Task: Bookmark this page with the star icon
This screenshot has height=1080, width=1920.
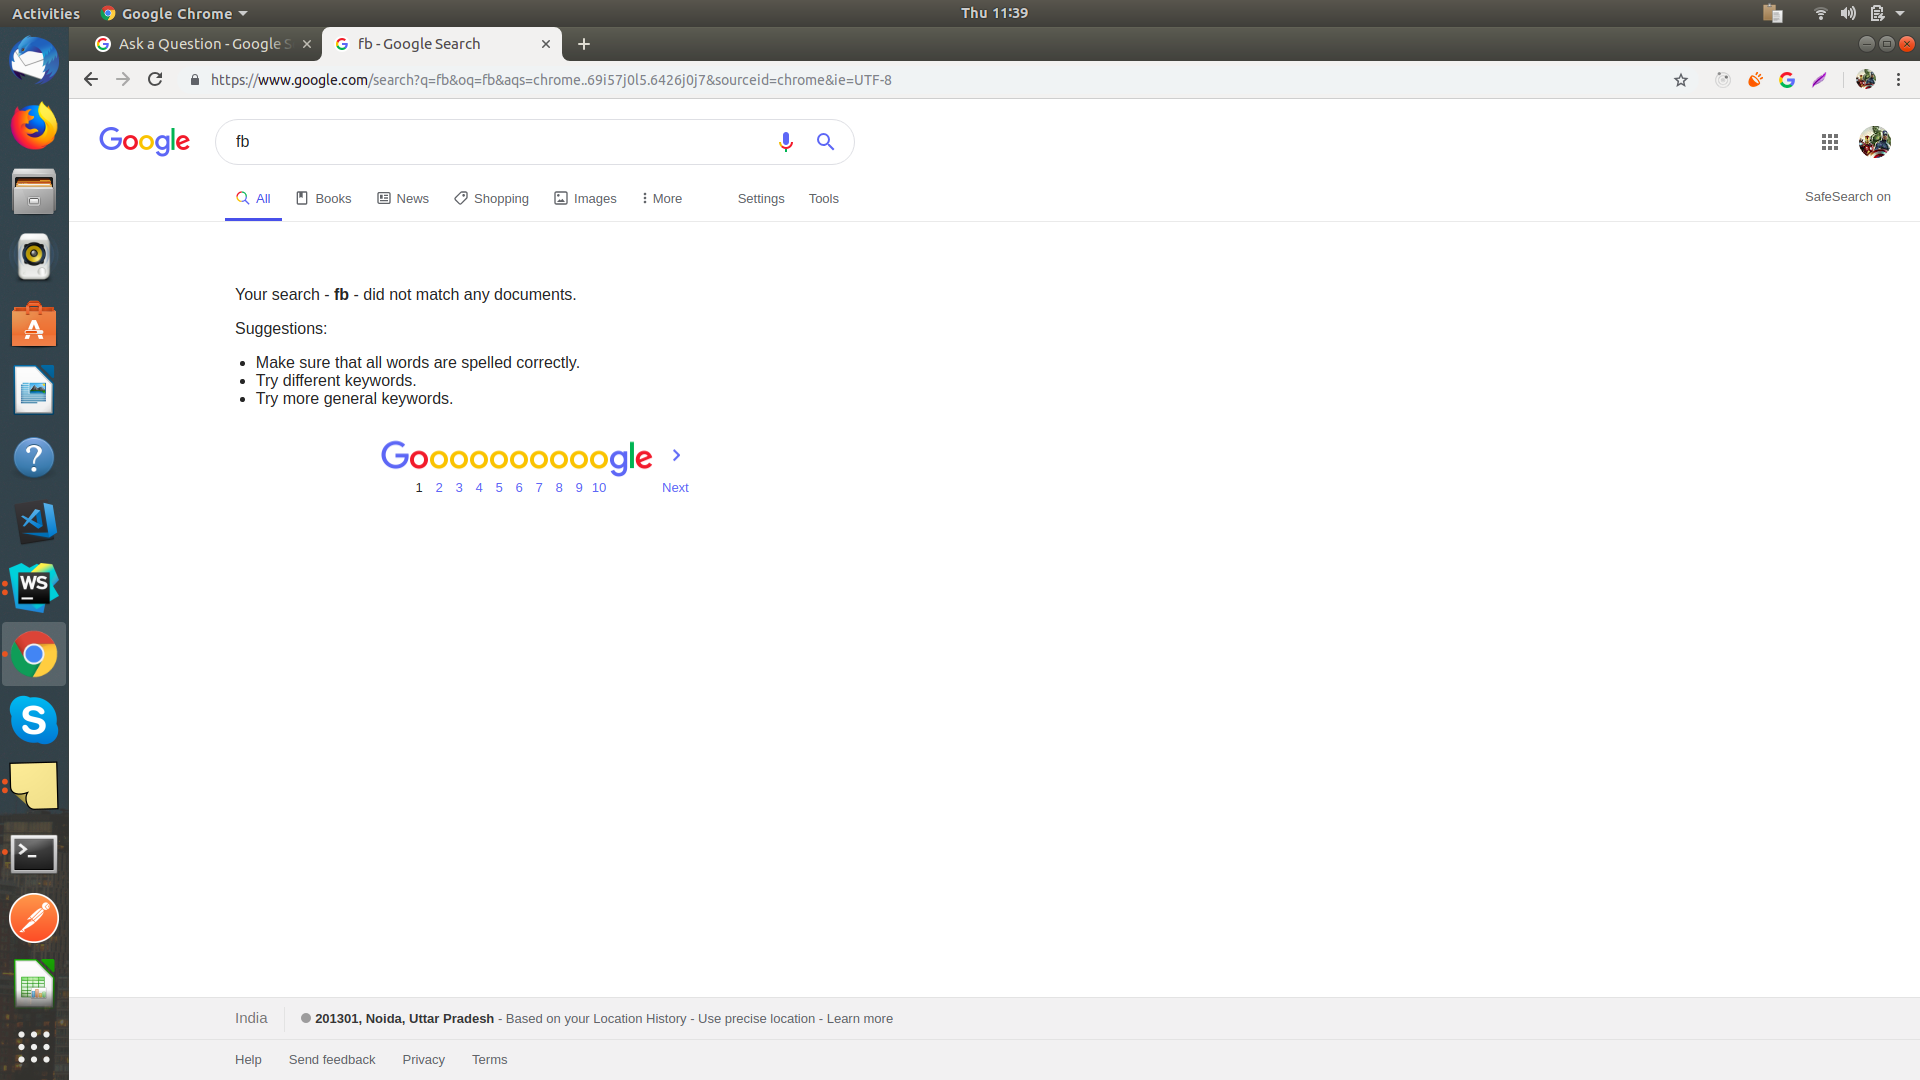Action: pos(1680,79)
